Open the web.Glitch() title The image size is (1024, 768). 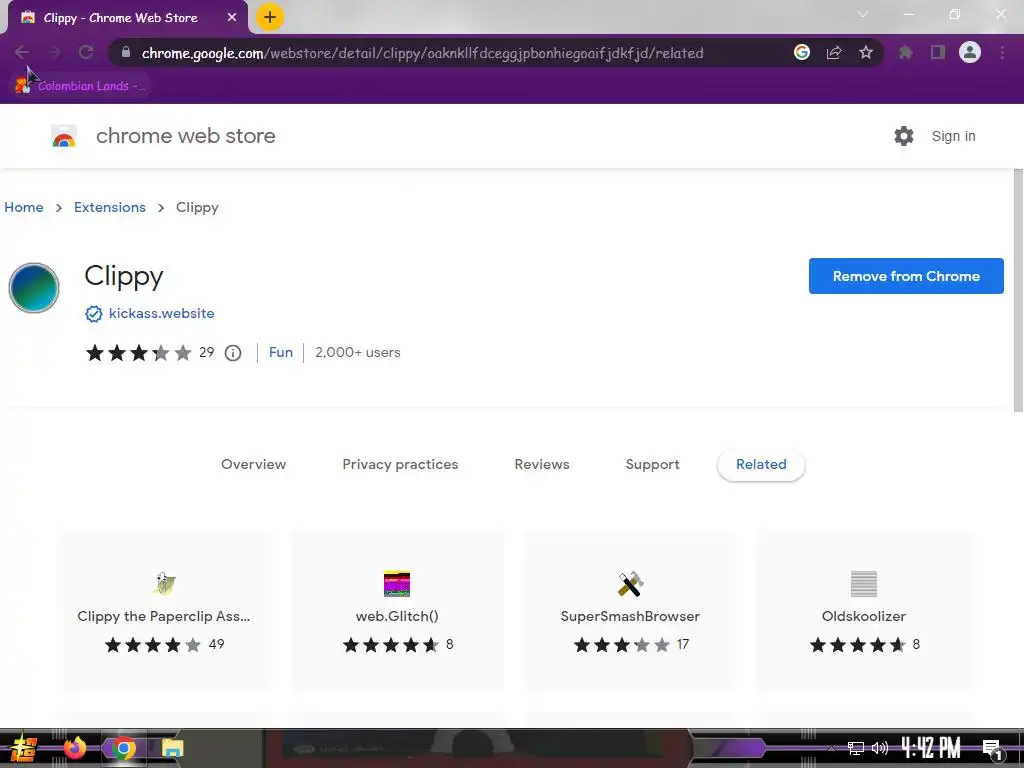397,616
